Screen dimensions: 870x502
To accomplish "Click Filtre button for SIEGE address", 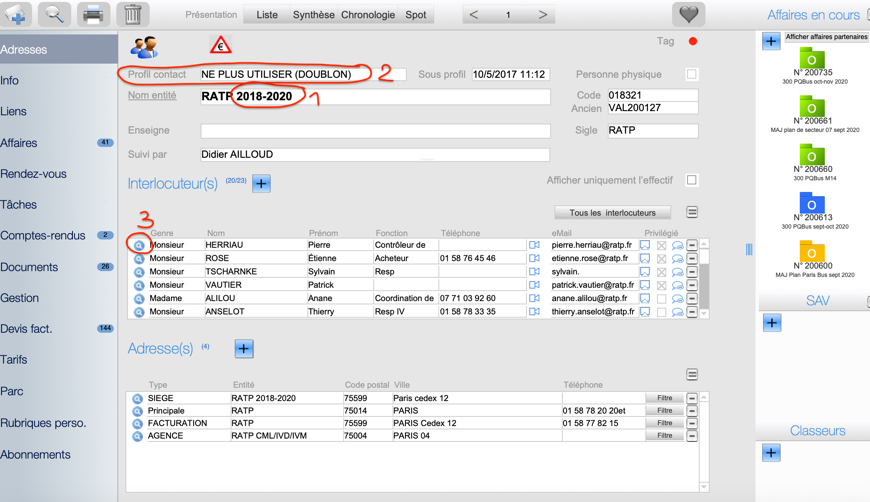I will tap(664, 398).
